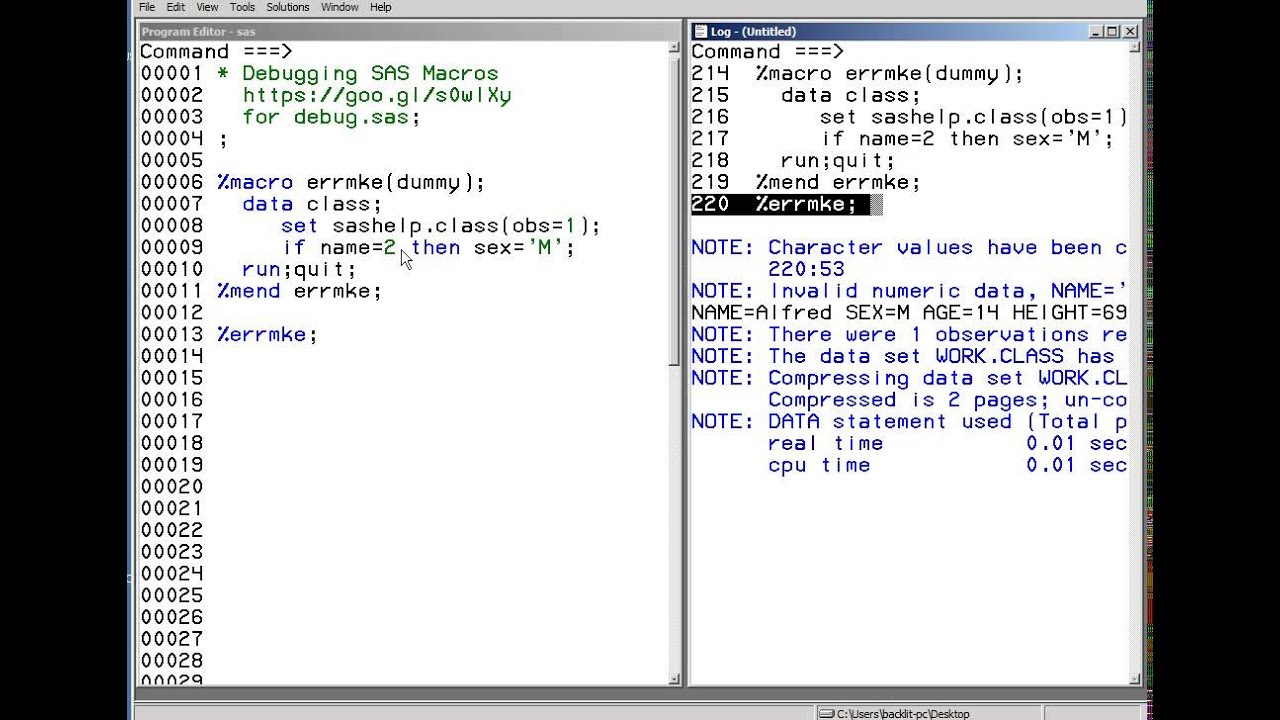Click the 'cpu time 0.01 sec' log line
This screenshot has height=720, width=1280.
point(947,466)
